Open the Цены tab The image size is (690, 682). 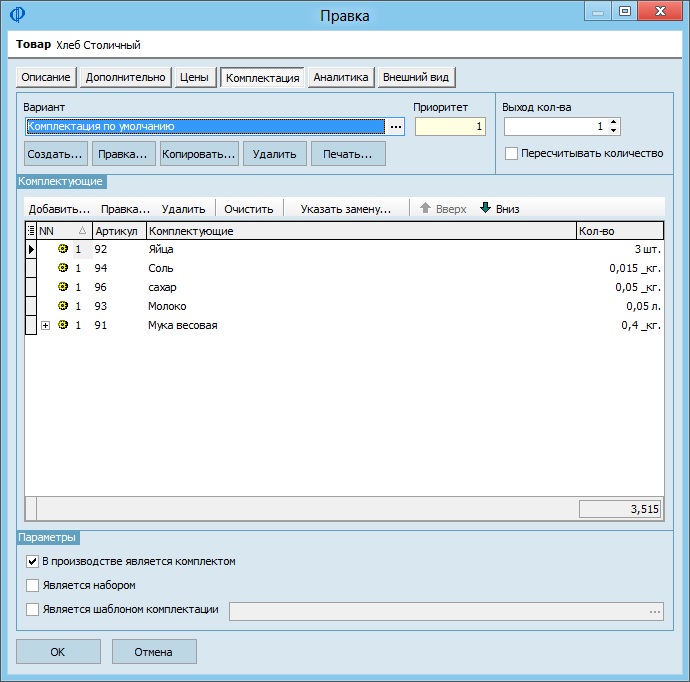[x=195, y=77]
